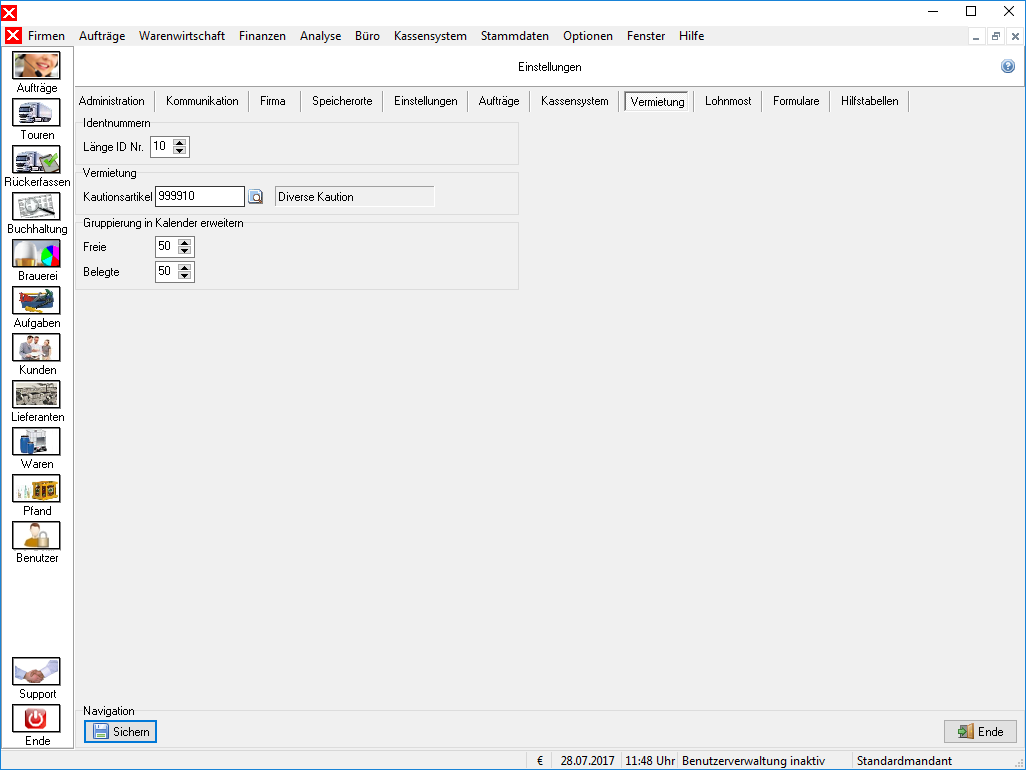Switch to the Hilfstabellen tab
The height and width of the screenshot is (770, 1026).
tap(870, 101)
